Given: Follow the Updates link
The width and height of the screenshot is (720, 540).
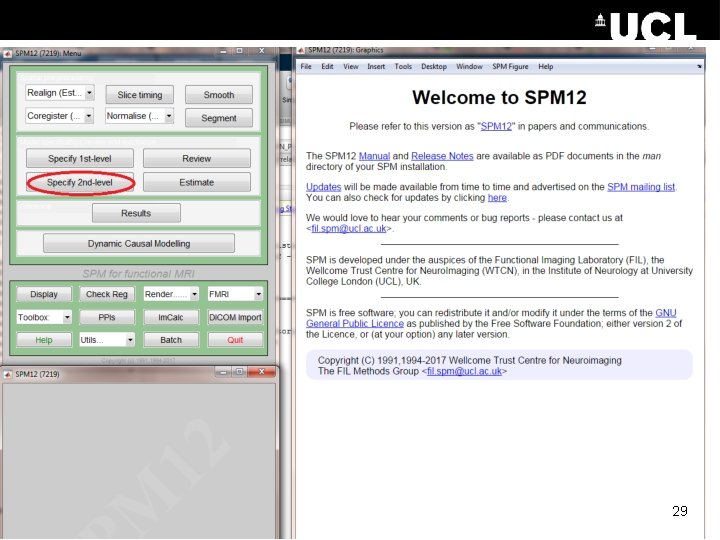Looking at the screenshot, I should click(x=323, y=187).
